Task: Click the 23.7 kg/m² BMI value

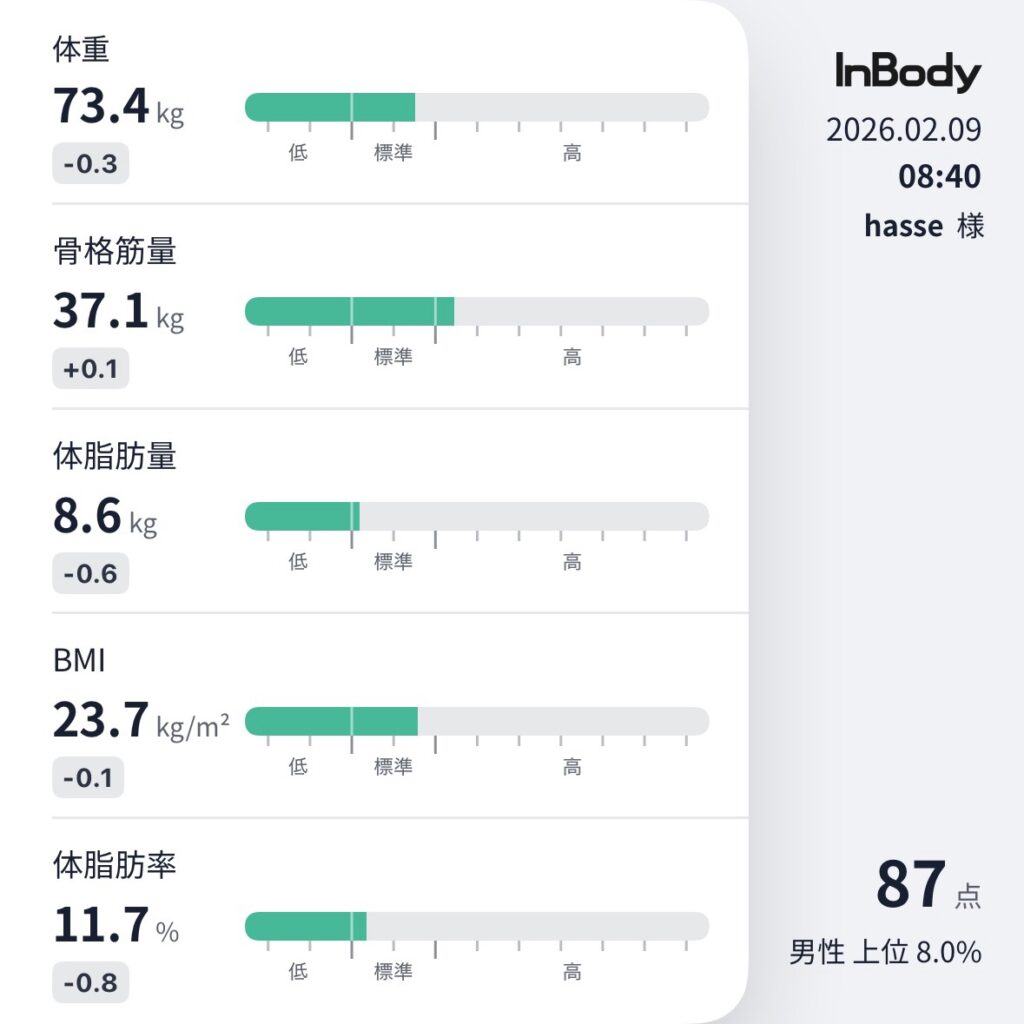Action: 140,721
